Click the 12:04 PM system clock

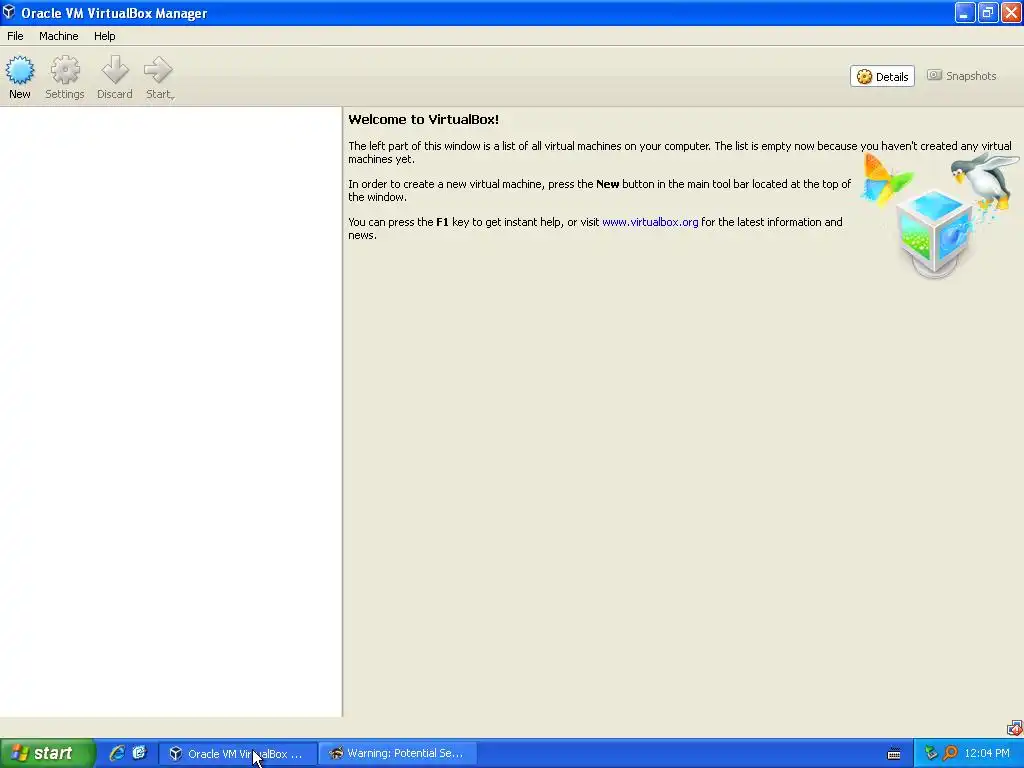click(x=987, y=754)
